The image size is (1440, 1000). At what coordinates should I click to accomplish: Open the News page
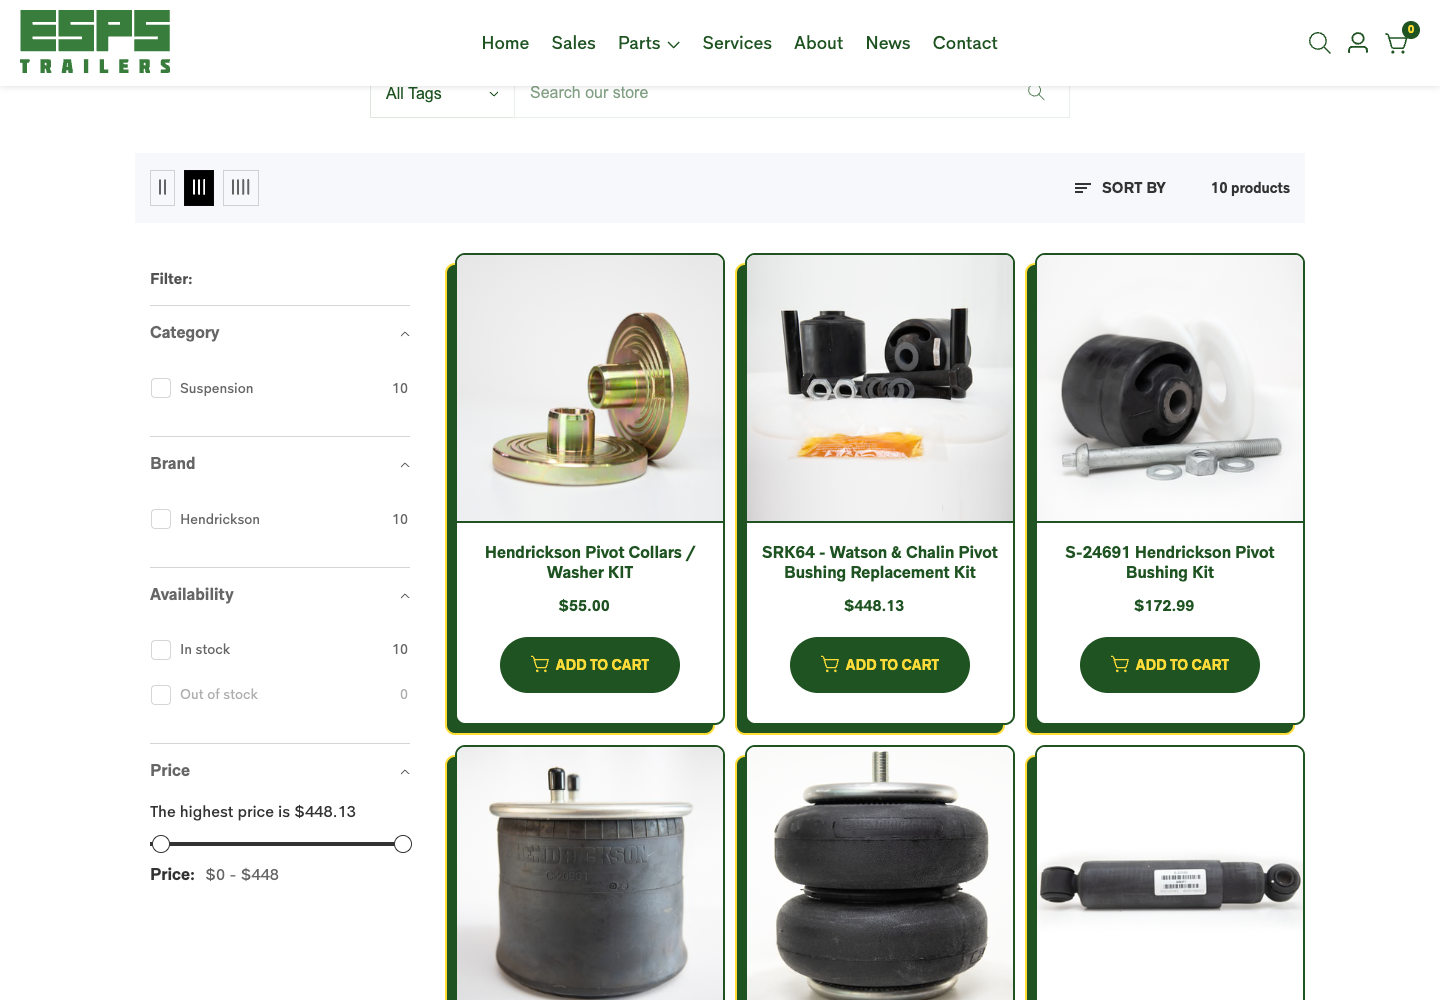pyautogui.click(x=888, y=43)
